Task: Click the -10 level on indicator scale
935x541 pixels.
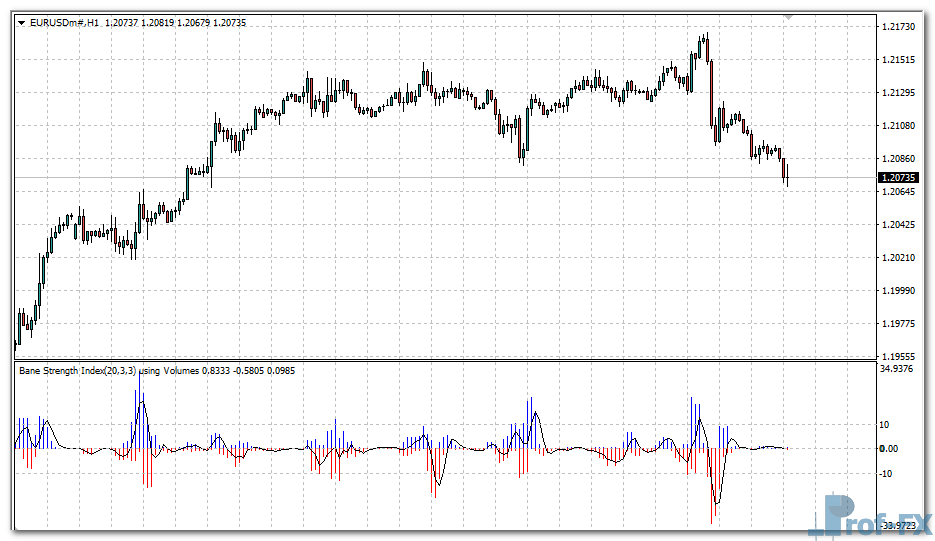Action: pos(887,473)
